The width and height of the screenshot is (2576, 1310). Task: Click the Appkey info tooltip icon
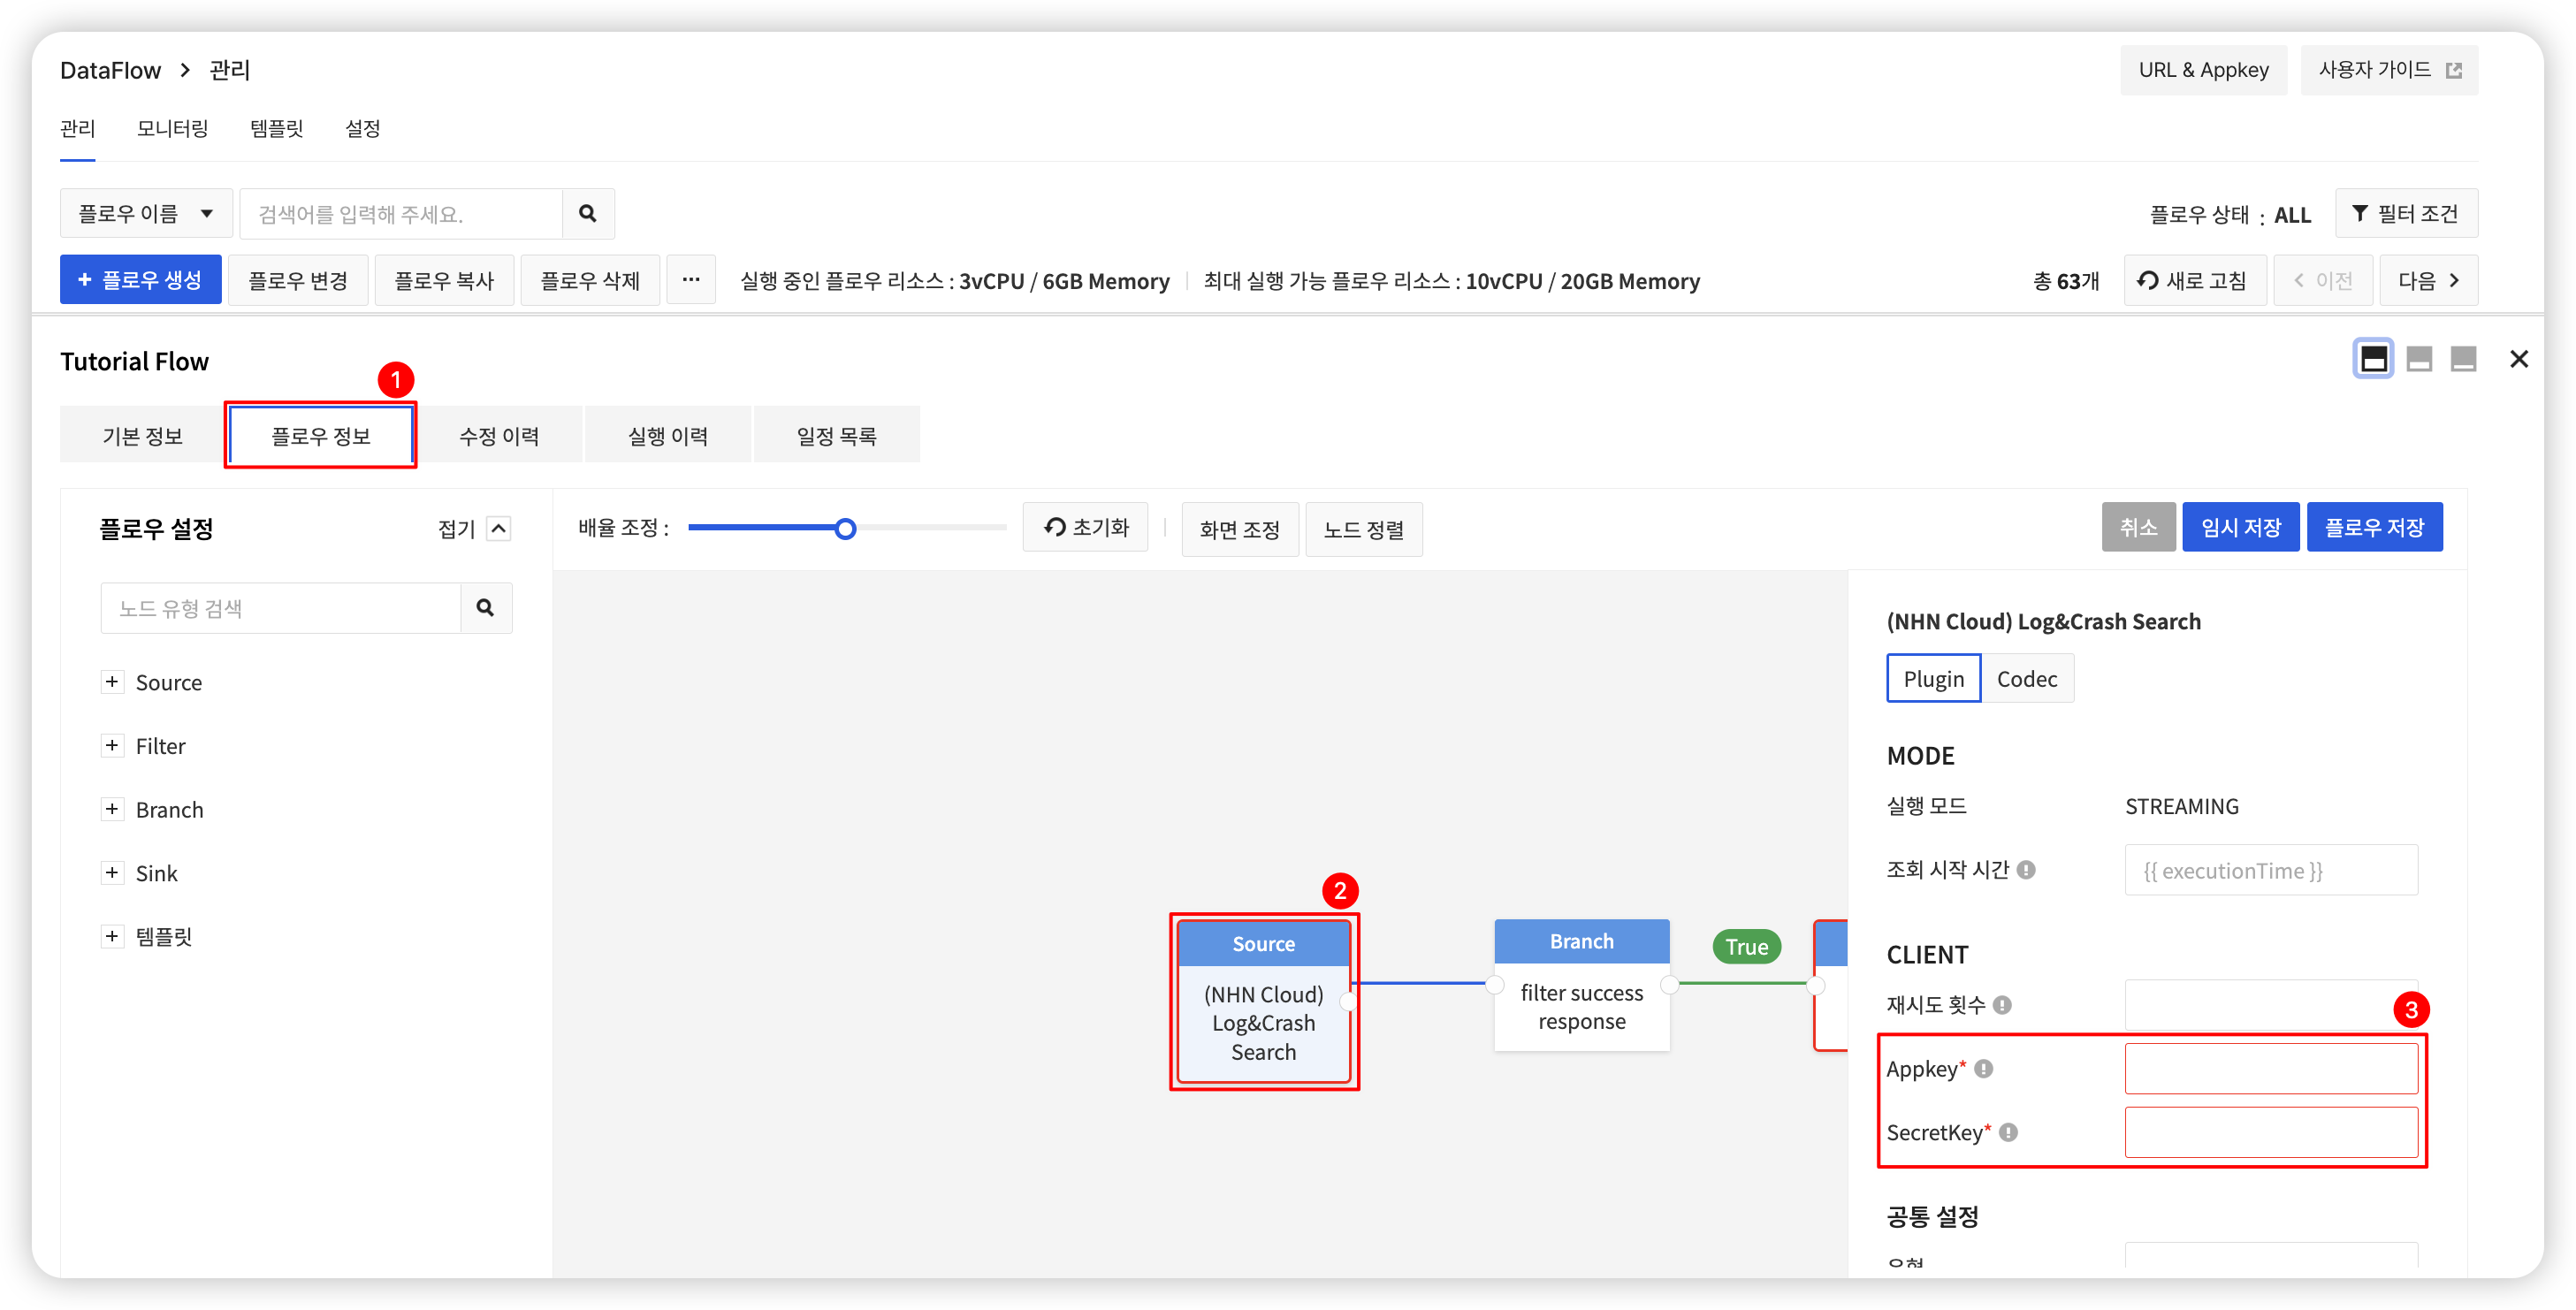click(x=1984, y=1069)
